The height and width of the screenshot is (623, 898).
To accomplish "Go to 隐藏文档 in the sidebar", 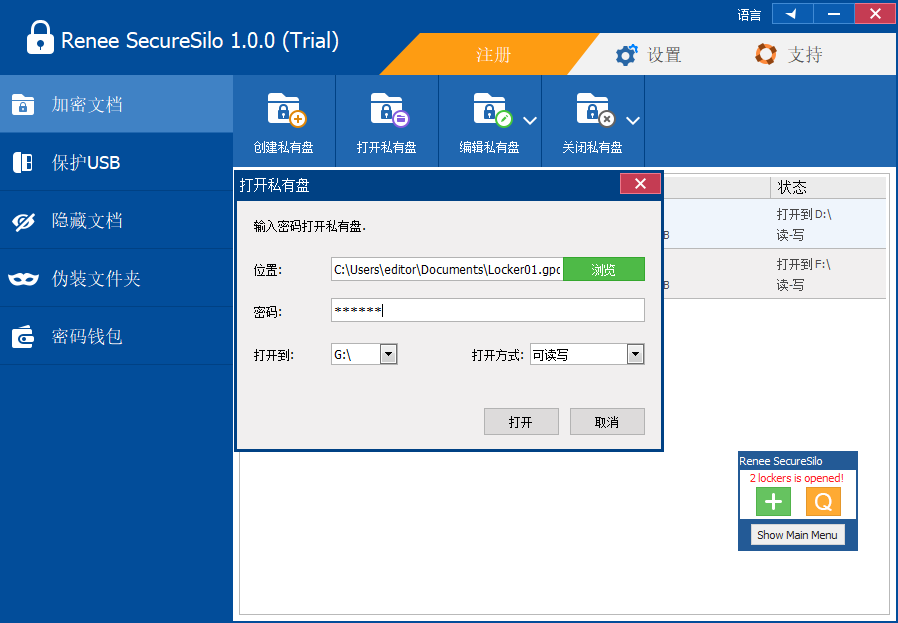I will 116,220.
